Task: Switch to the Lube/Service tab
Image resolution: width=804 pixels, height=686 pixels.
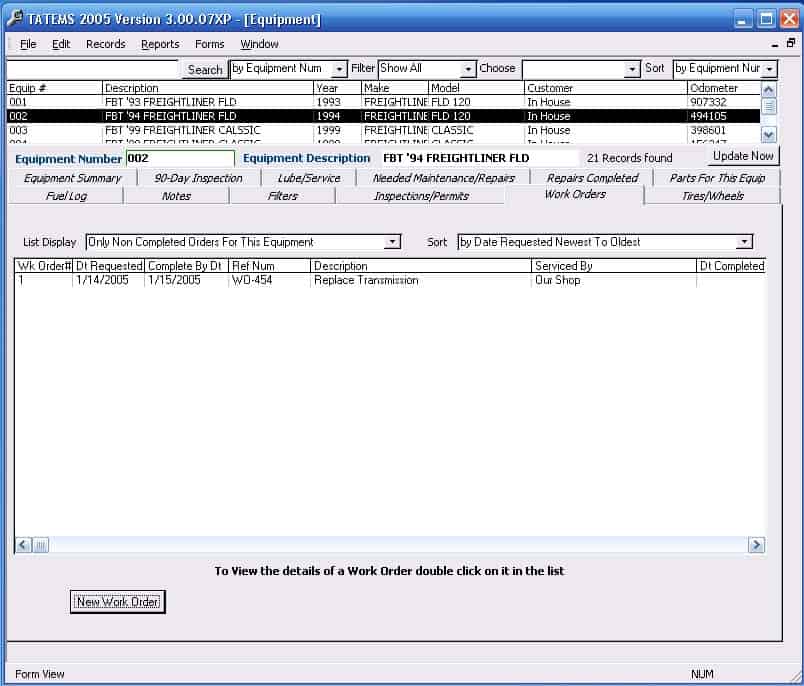Action: tap(309, 178)
